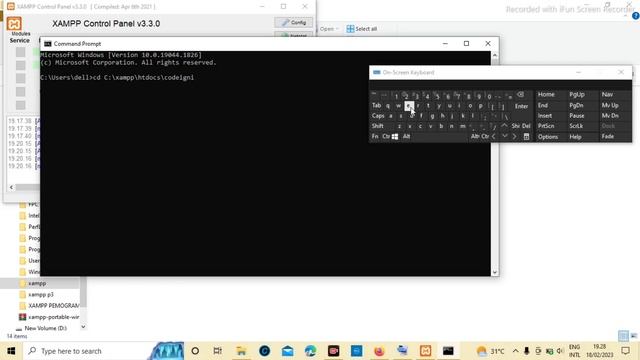The width and height of the screenshot is (640, 360).
Task: Open Firefox from the taskbar
Action: pyautogui.click(x=379, y=351)
